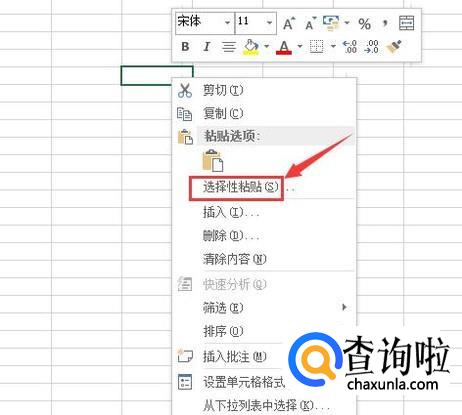Image resolution: width=462 pixels, height=415 pixels.
Task: Apply percent style format
Action: (x=364, y=24)
